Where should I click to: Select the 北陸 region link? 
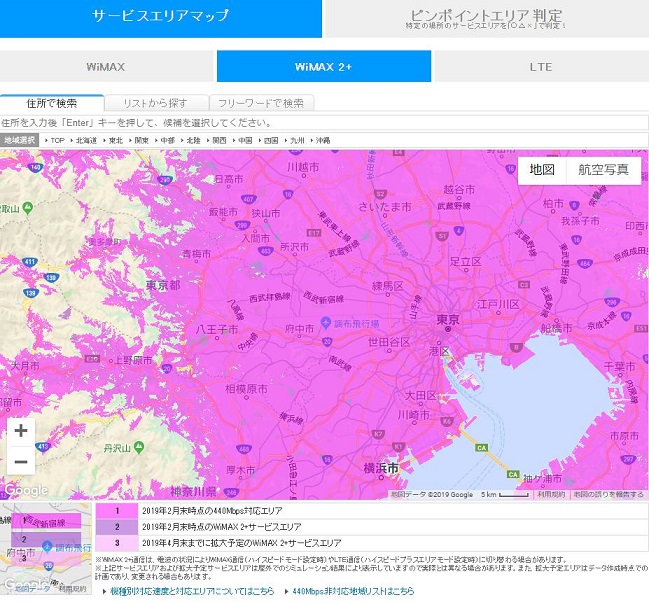click(193, 140)
